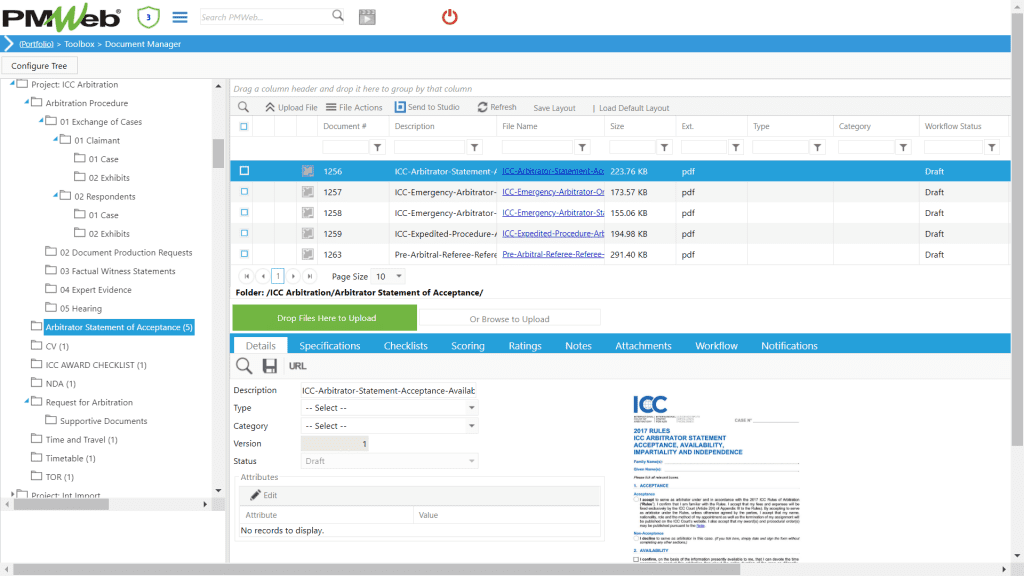Switch to the Ratings tab
Viewport: 1024px width, 576px height.
click(525, 346)
